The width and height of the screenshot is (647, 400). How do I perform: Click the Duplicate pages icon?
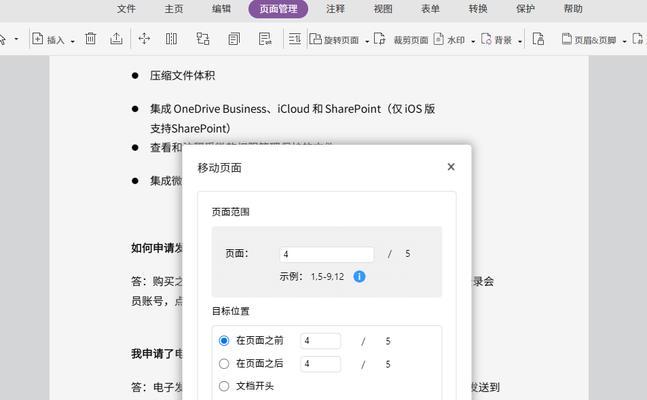[x=234, y=39]
